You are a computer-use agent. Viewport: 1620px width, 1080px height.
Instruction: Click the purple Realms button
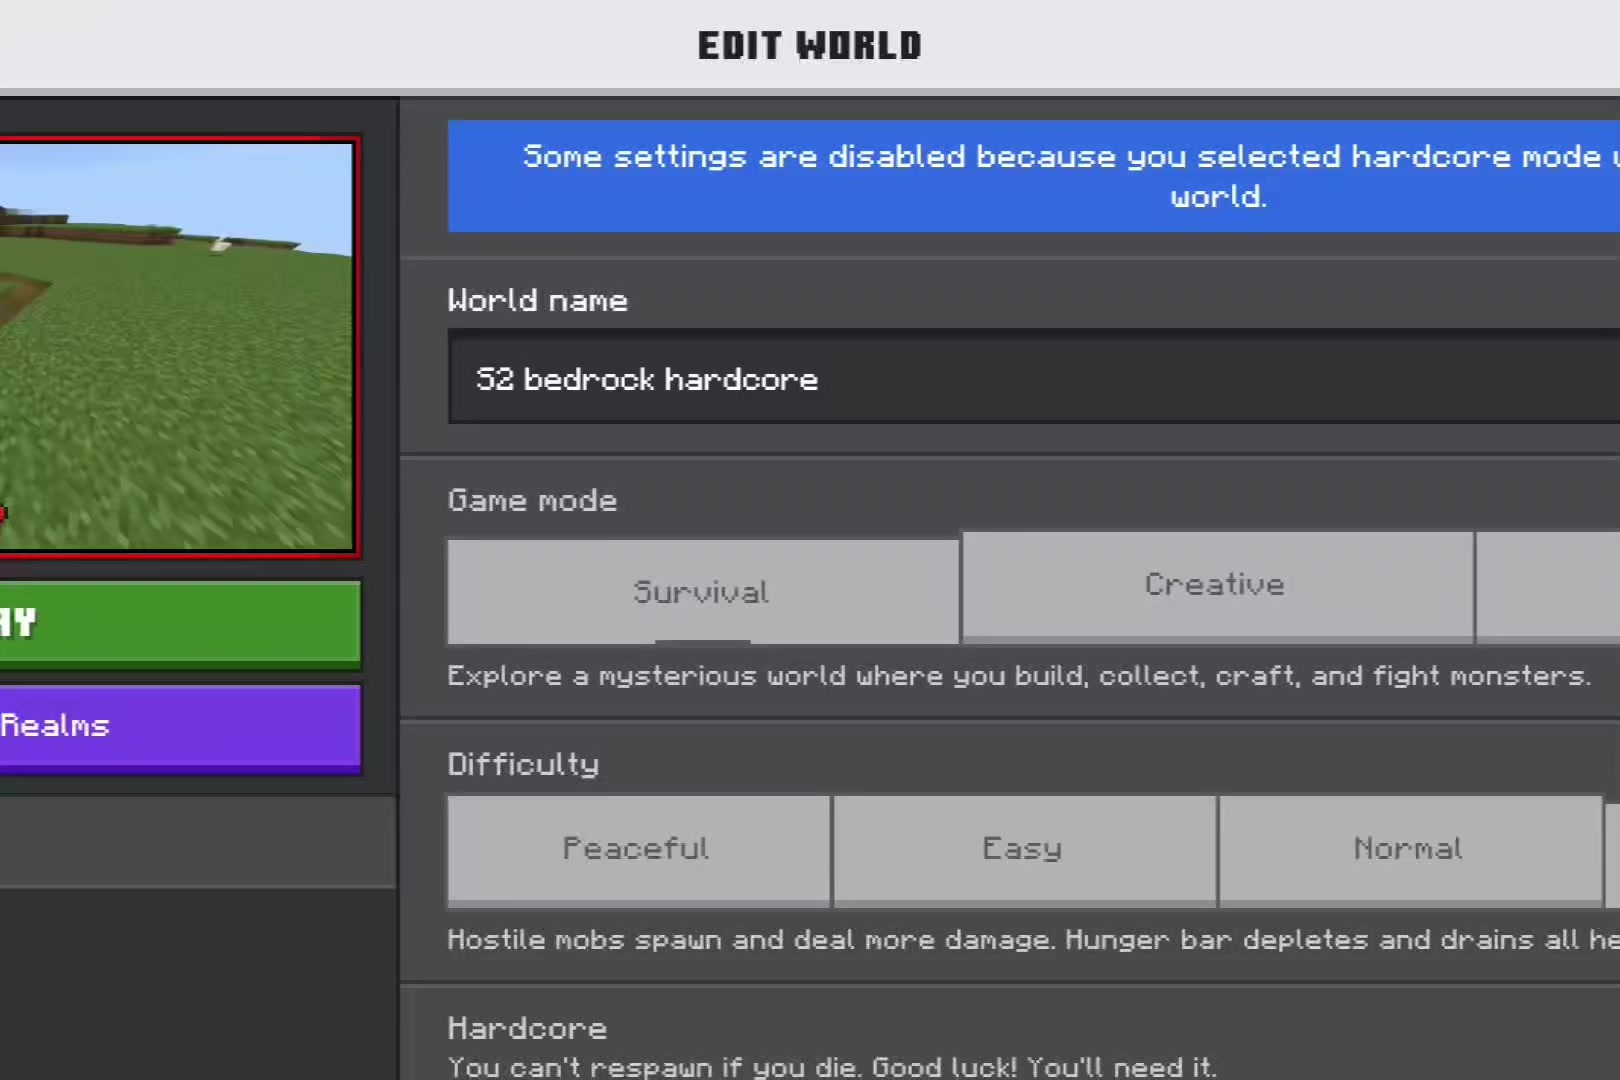[x=180, y=727]
